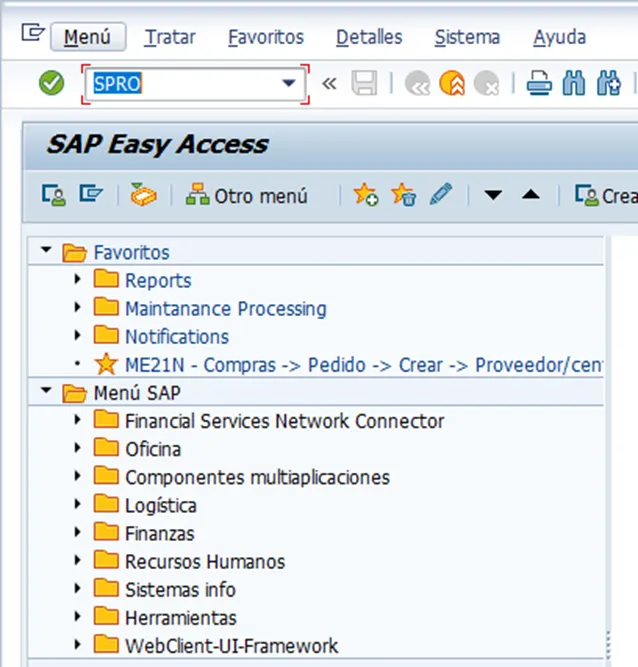Screen dimensions: 638x667
Task: Expand the WebClient-UI-Framework folder
Action: coord(77,644)
